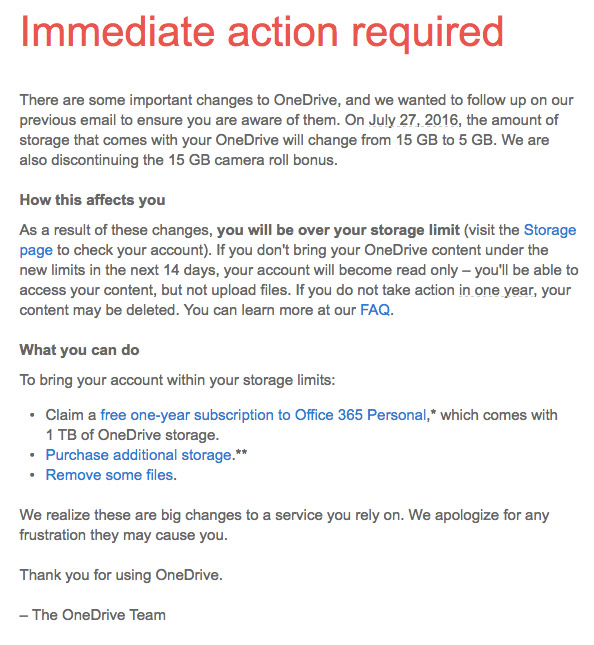Click the double asterisk after Purchase additional storage
The image size is (594, 645).
(x=241, y=452)
